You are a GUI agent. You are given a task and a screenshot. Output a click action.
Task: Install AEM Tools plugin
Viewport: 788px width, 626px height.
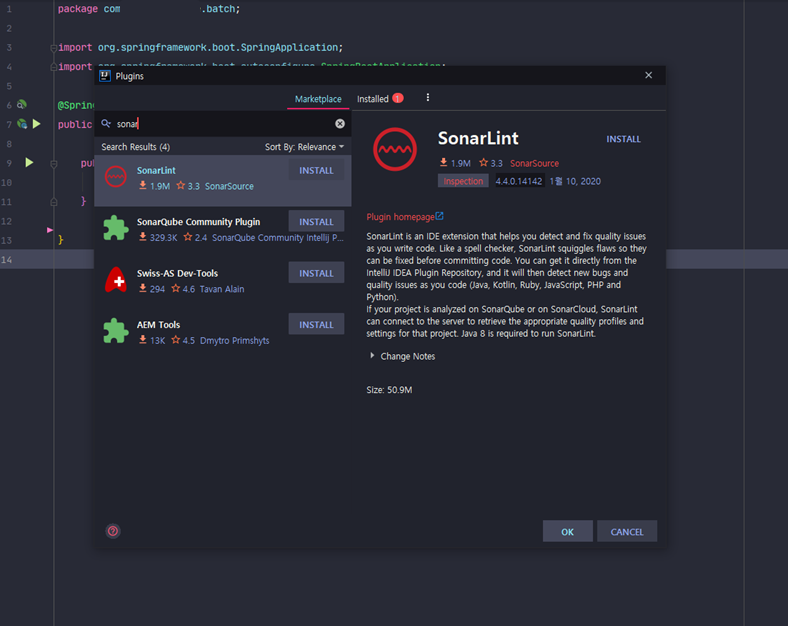coord(316,325)
